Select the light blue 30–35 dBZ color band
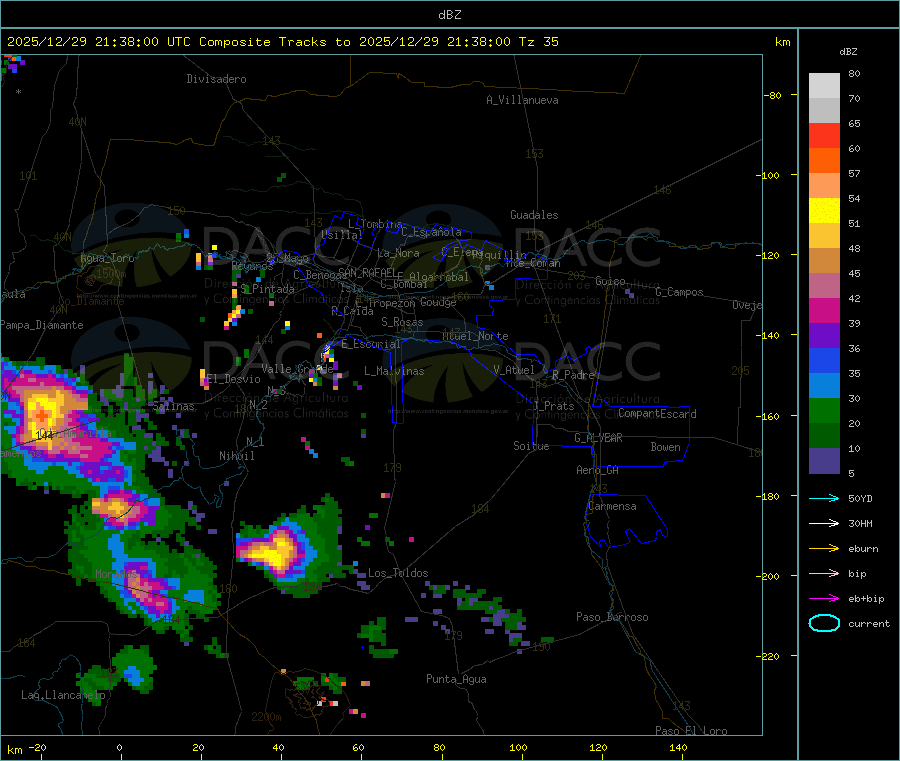The image size is (900, 761). click(x=824, y=386)
